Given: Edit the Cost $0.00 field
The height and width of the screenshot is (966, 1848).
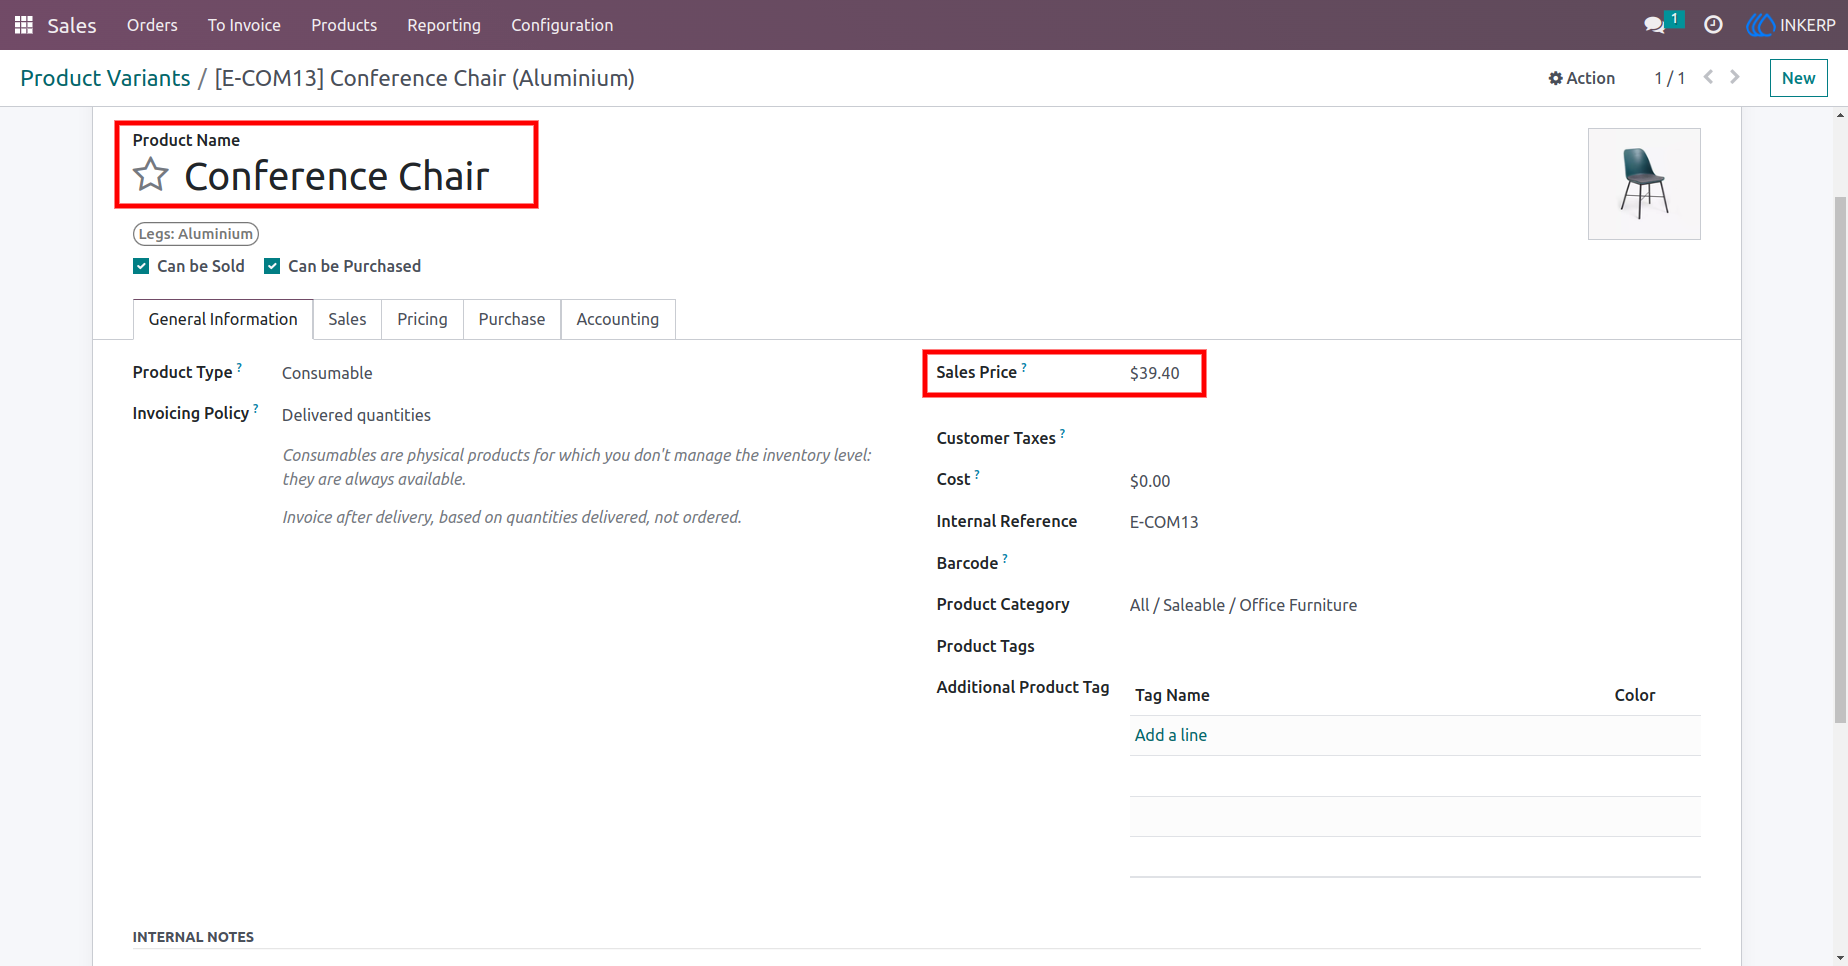Looking at the screenshot, I should point(1150,481).
